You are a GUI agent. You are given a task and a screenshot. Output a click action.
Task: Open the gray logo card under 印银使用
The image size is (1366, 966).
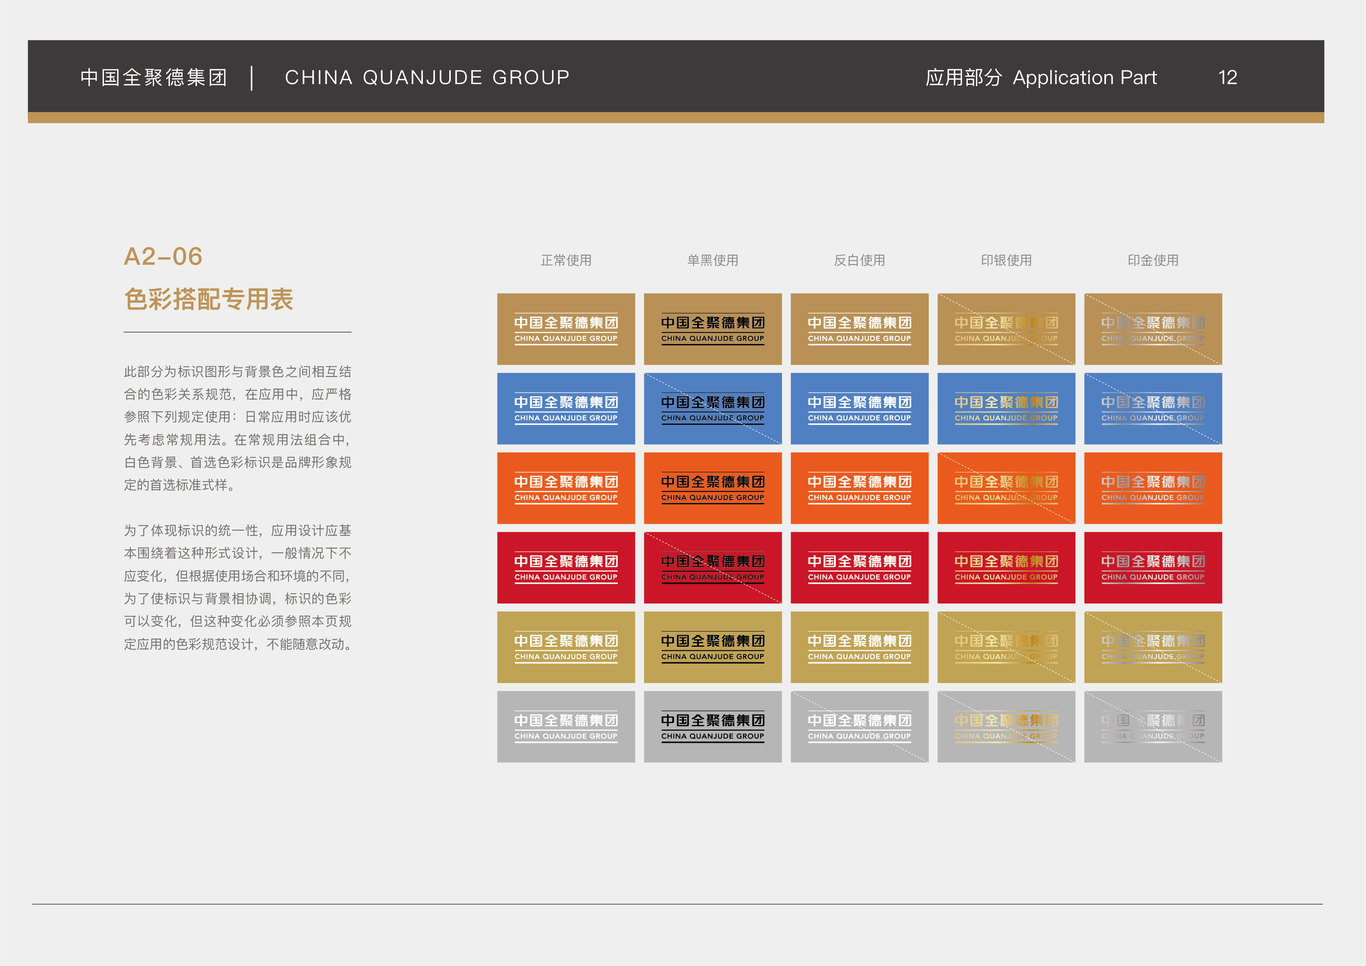(x=1006, y=727)
